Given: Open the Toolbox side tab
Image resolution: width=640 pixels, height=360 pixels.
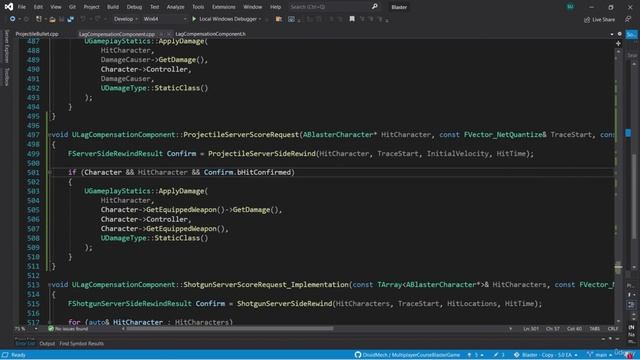Looking at the screenshot, I should [6, 77].
